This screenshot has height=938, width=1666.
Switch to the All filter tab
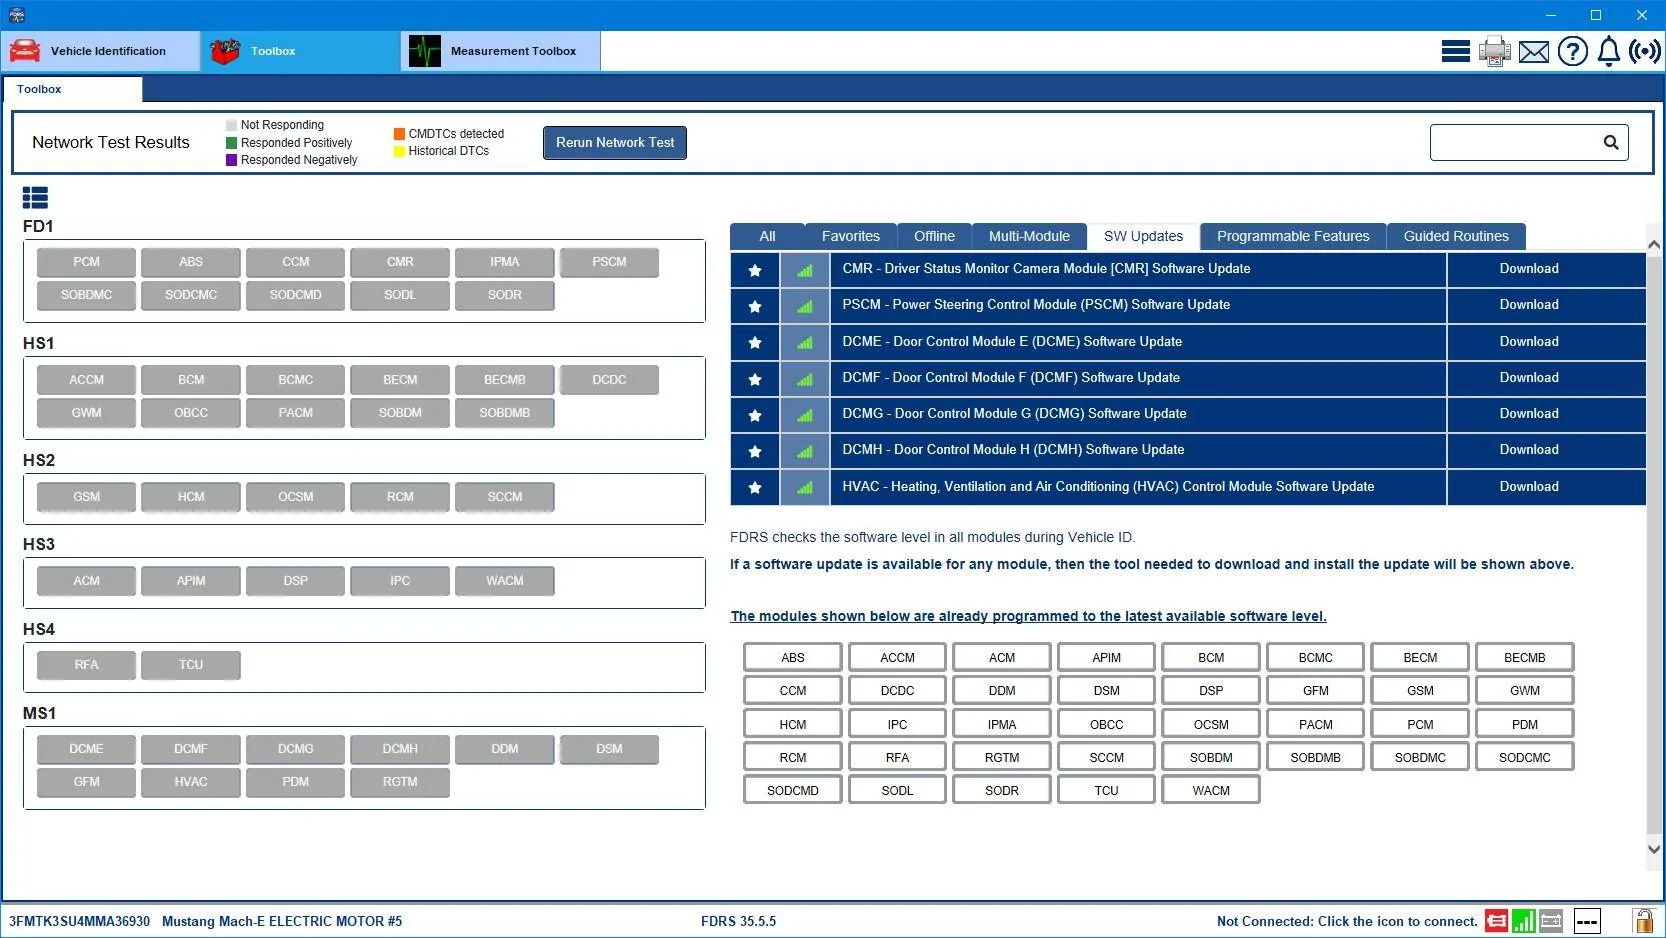767,237
